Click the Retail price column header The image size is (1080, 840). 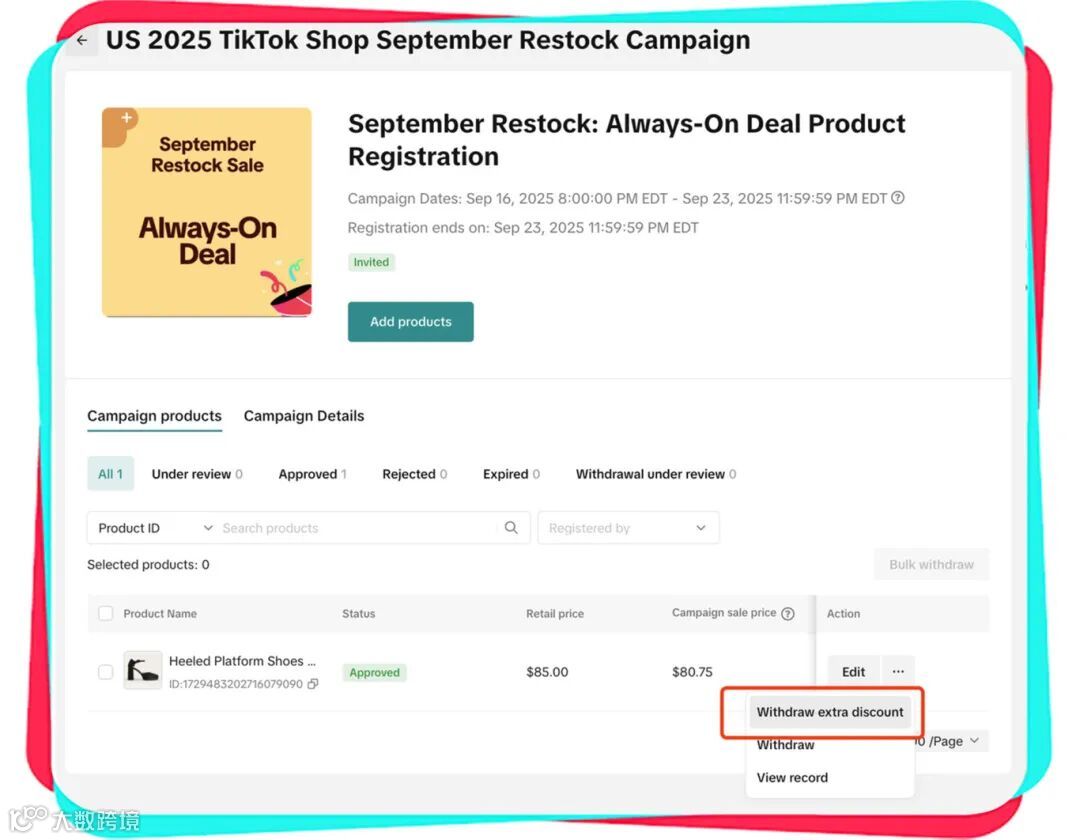click(554, 613)
